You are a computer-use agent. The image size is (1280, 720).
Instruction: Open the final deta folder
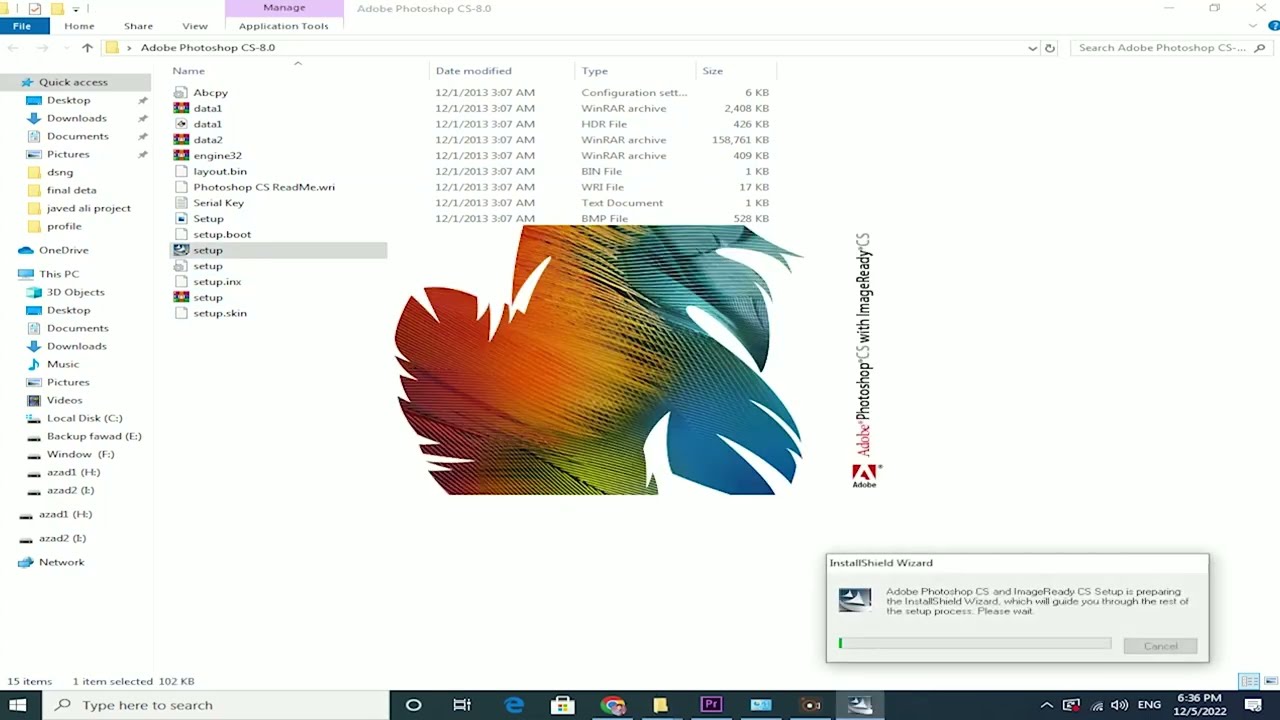(x=71, y=190)
